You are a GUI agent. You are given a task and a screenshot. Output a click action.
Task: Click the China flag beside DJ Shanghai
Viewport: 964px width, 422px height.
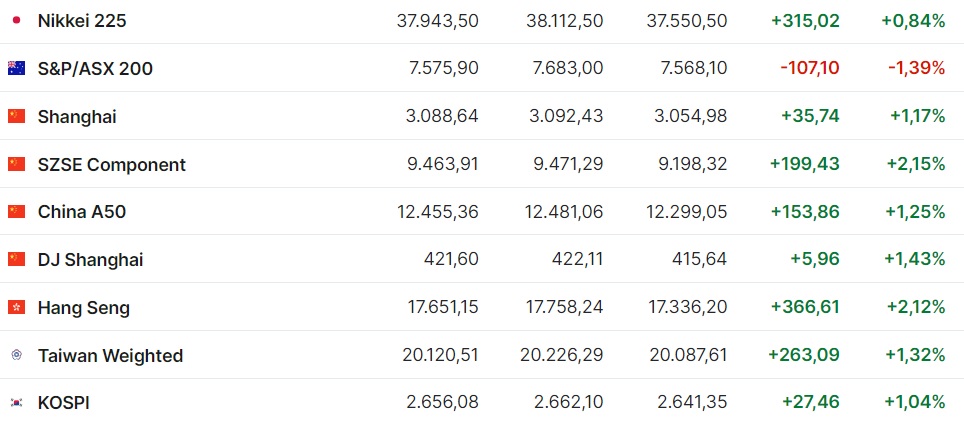pyautogui.click(x=16, y=259)
